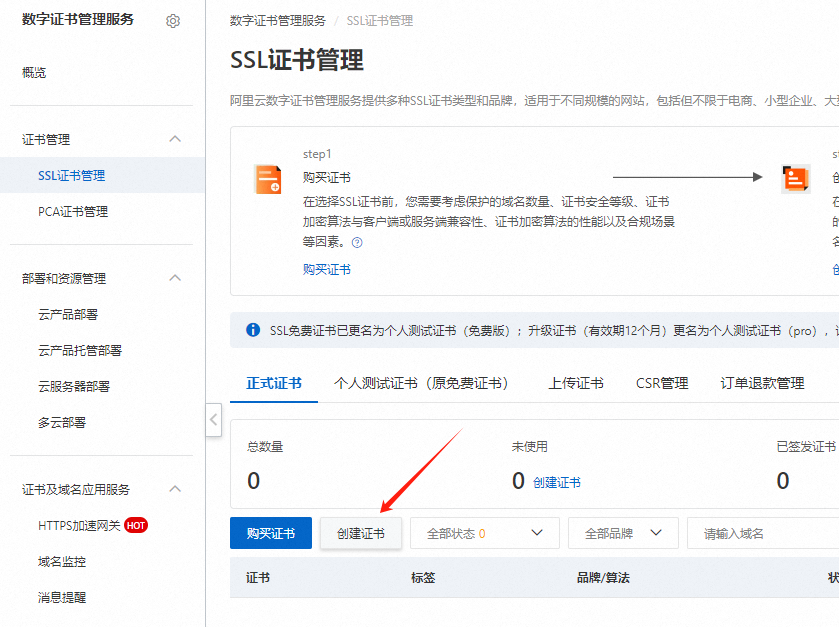The image size is (839, 627).
Task: Open PCA证书管理 in the sidebar
Action: pyautogui.click(x=73, y=211)
